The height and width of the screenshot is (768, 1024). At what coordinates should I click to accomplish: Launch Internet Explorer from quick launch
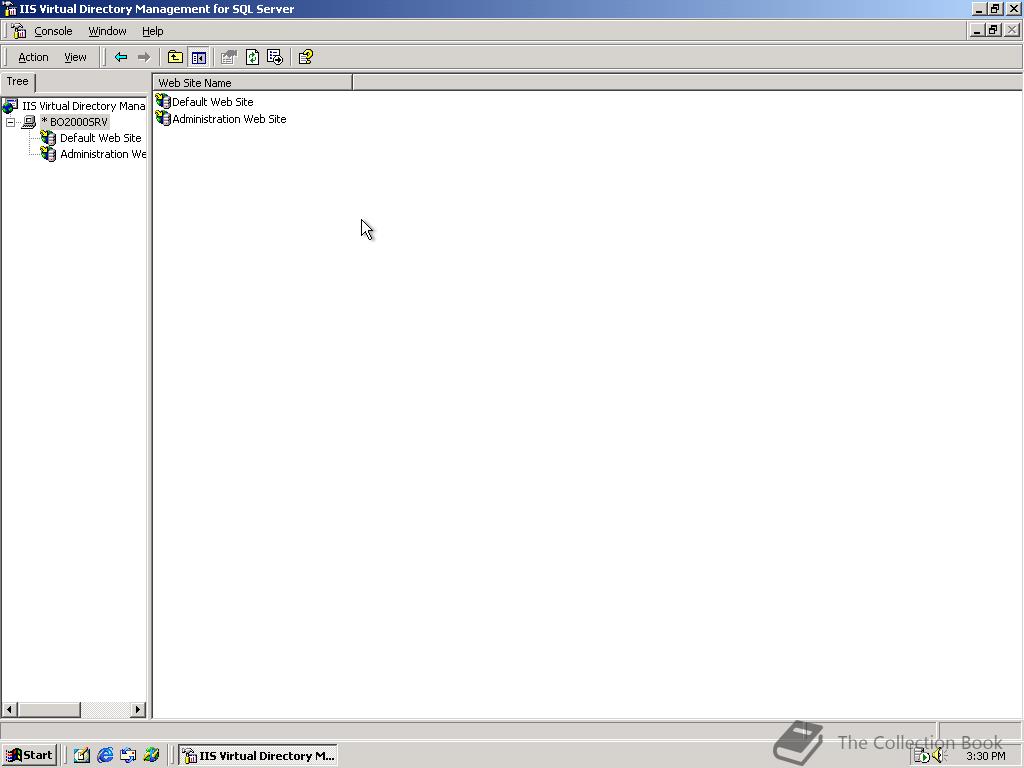pos(105,756)
